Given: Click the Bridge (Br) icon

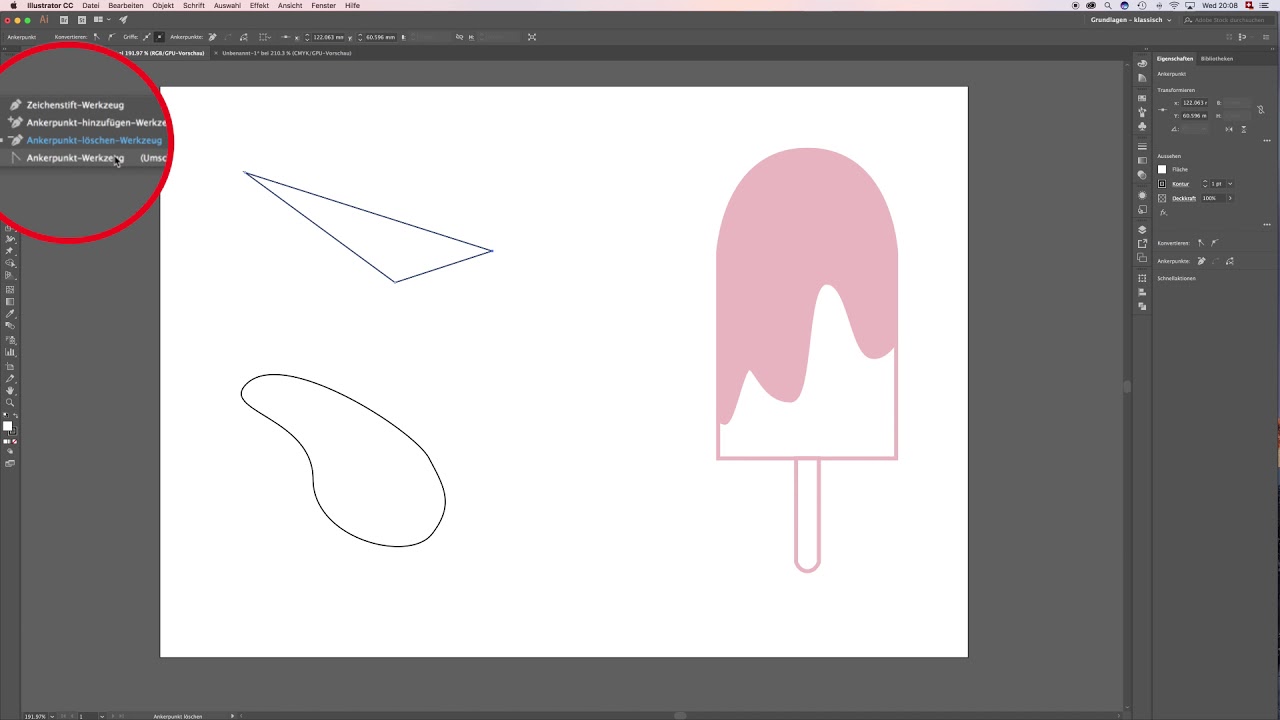Looking at the screenshot, I should coord(65,20).
